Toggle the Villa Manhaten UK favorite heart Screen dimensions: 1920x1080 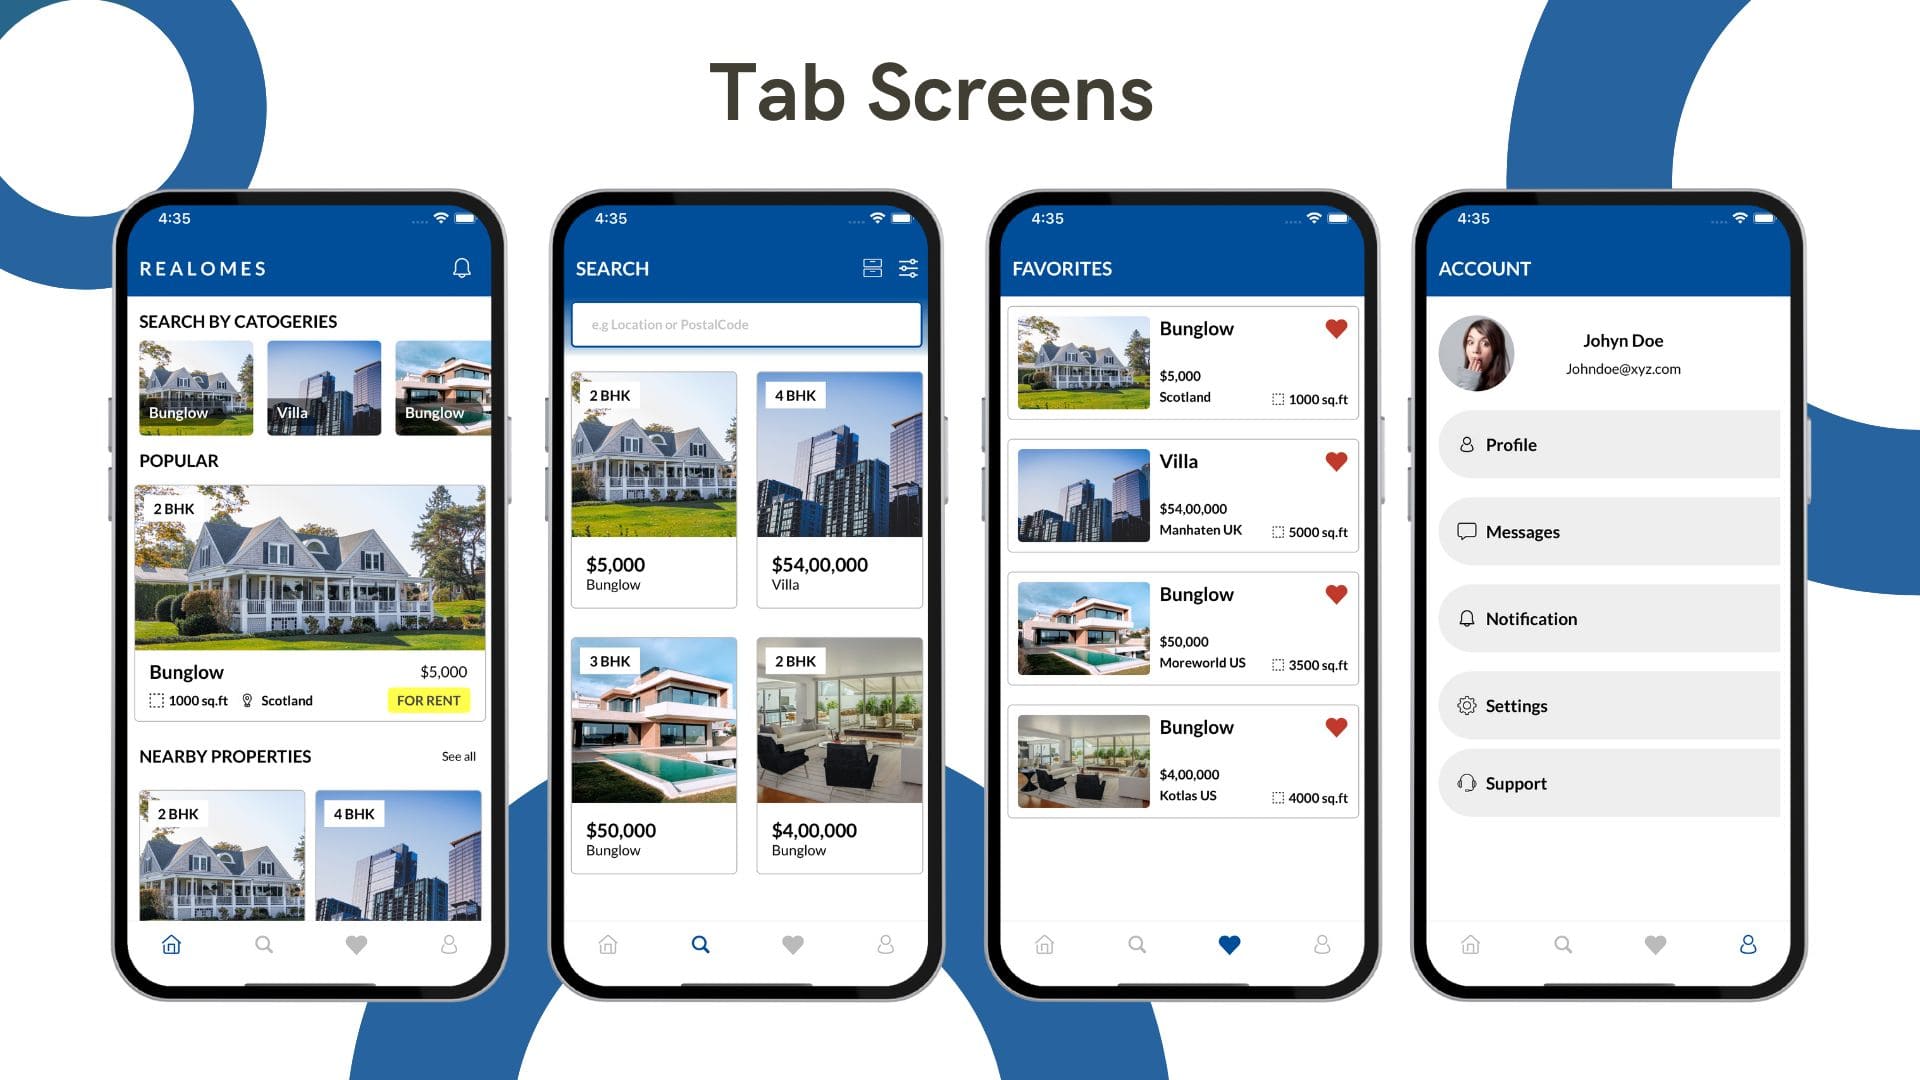click(1337, 462)
